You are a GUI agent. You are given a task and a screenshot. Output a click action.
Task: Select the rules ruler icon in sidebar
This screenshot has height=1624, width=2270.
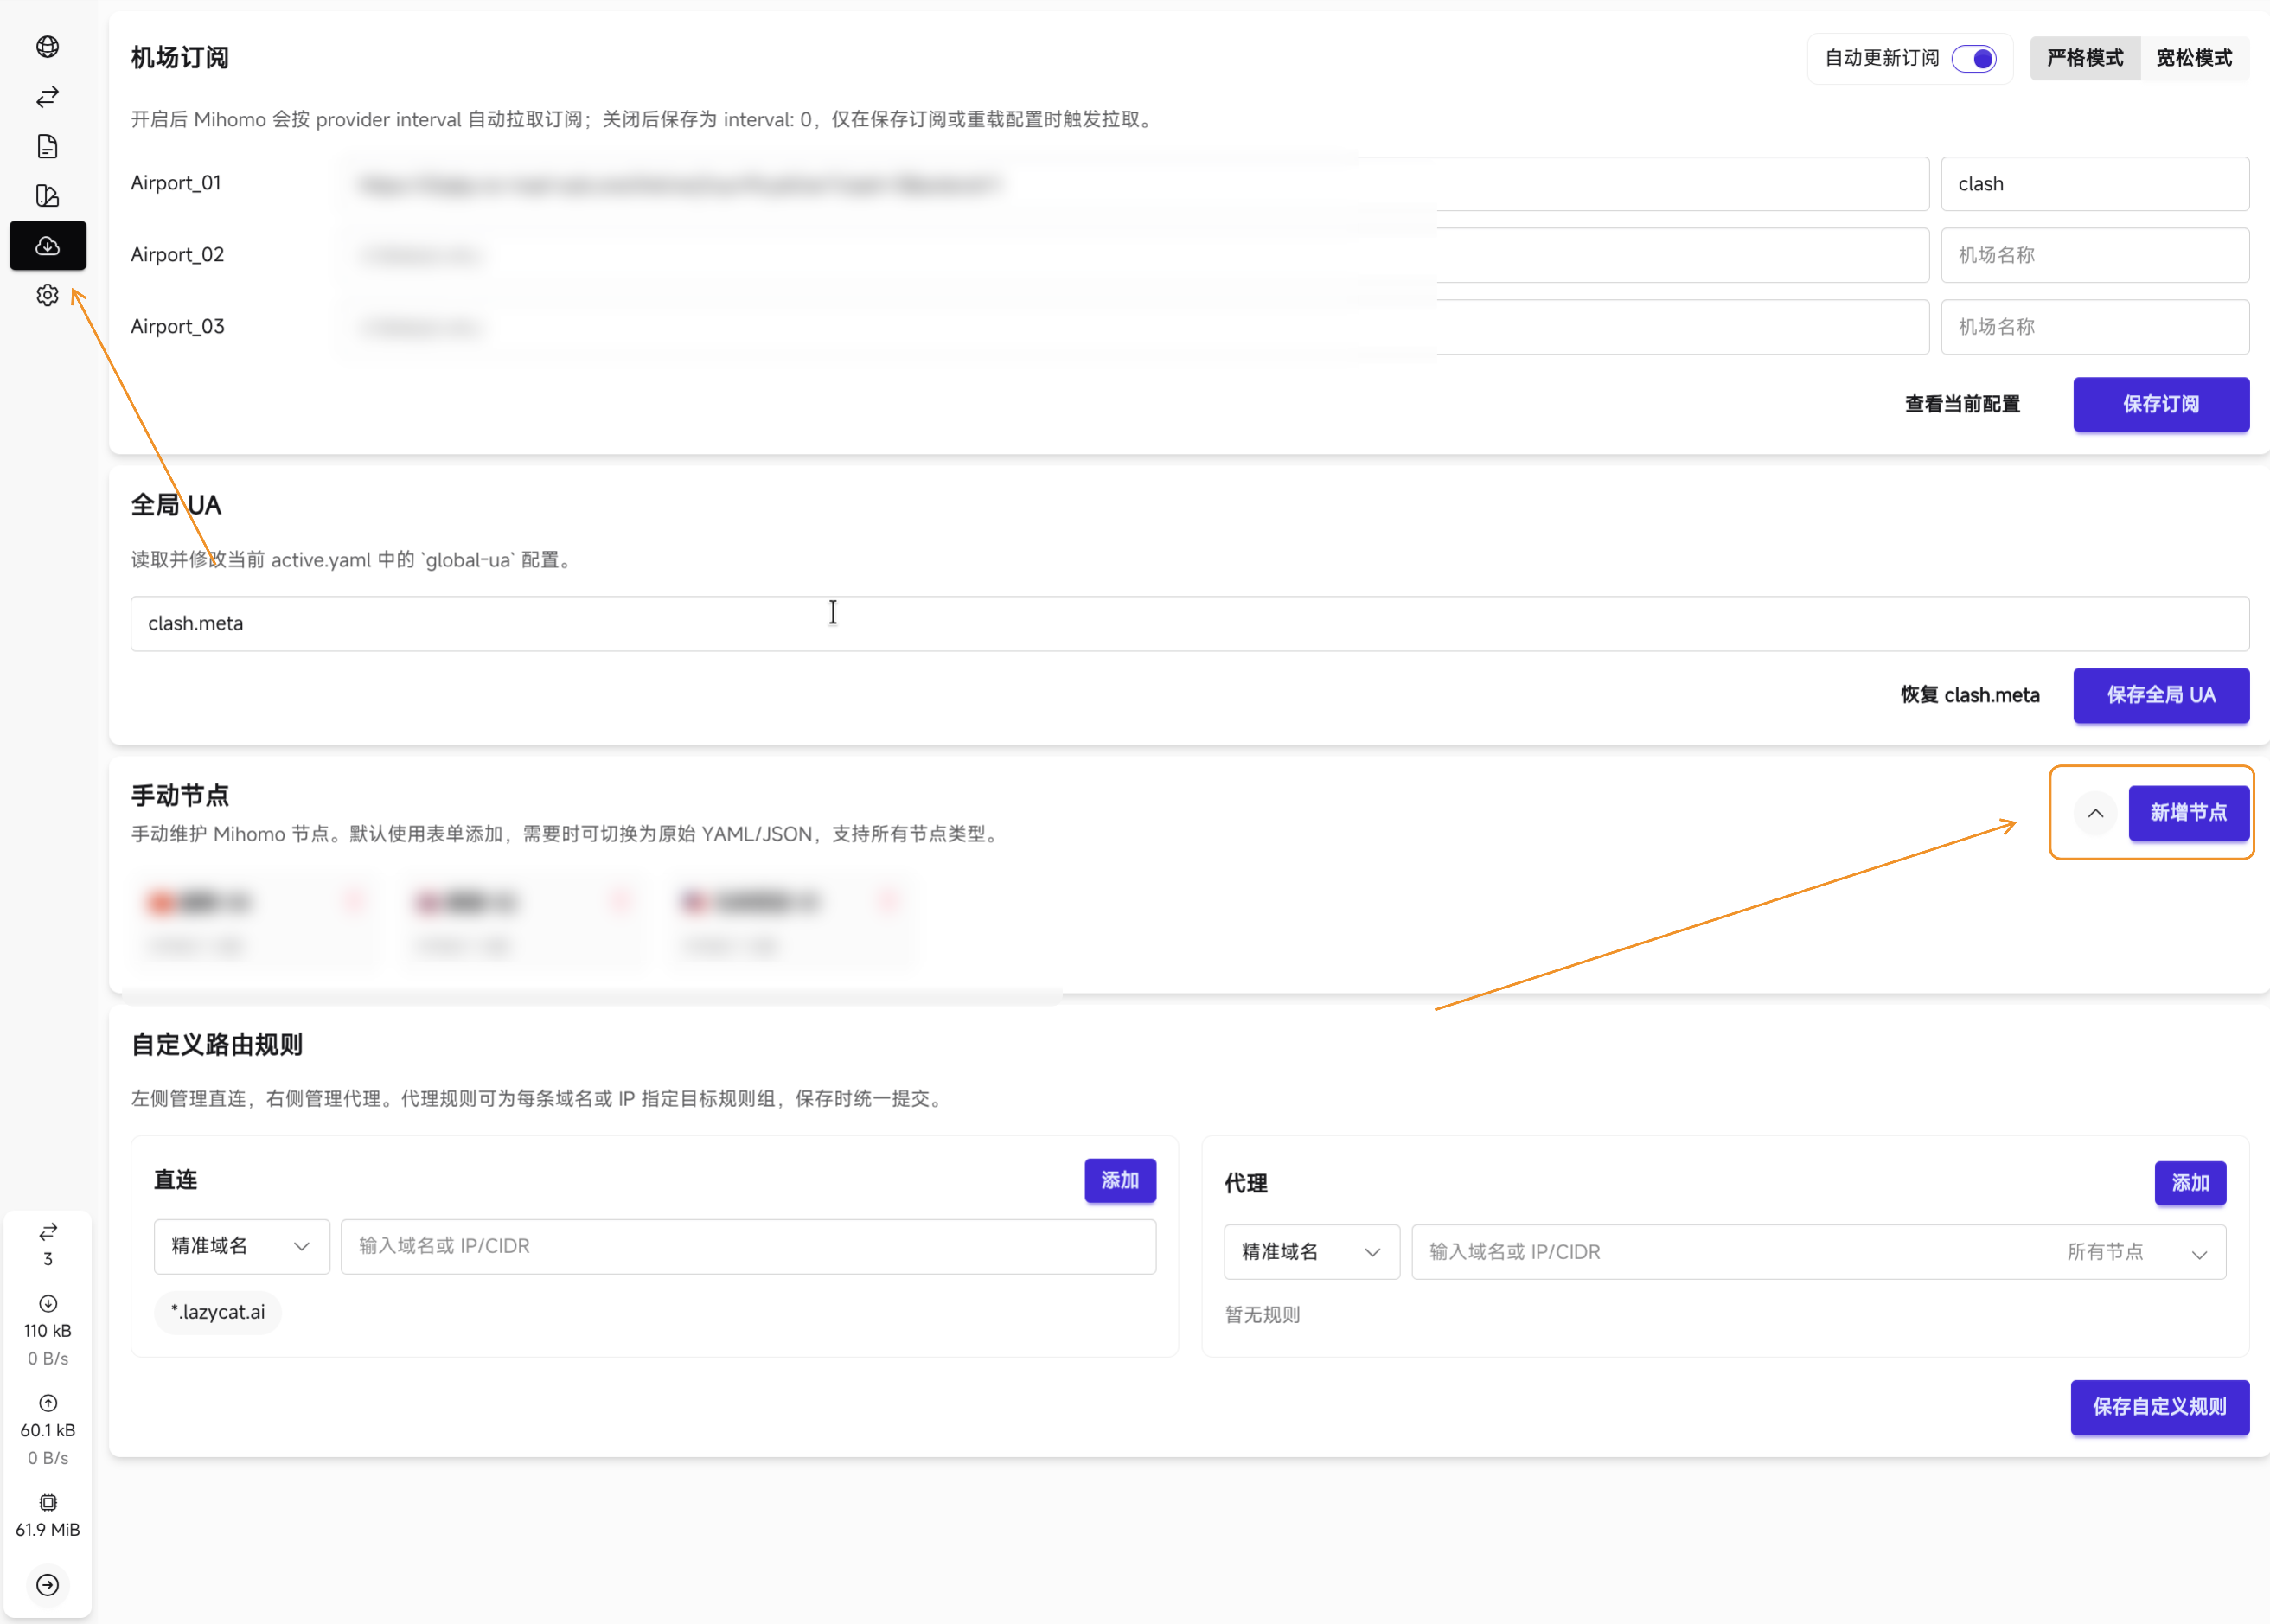[x=47, y=195]
